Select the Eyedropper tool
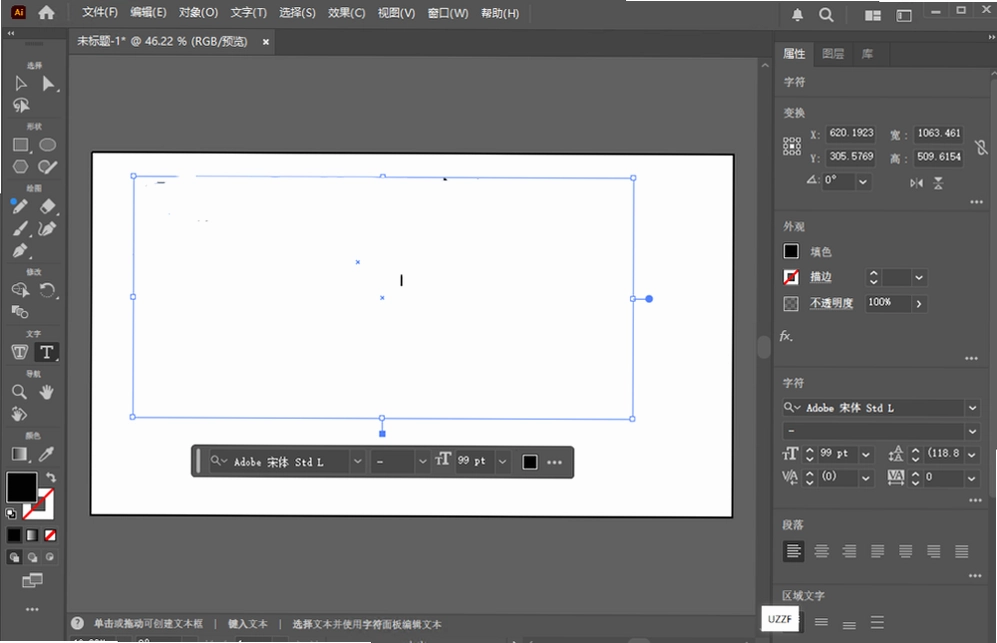 coord(46,454)
